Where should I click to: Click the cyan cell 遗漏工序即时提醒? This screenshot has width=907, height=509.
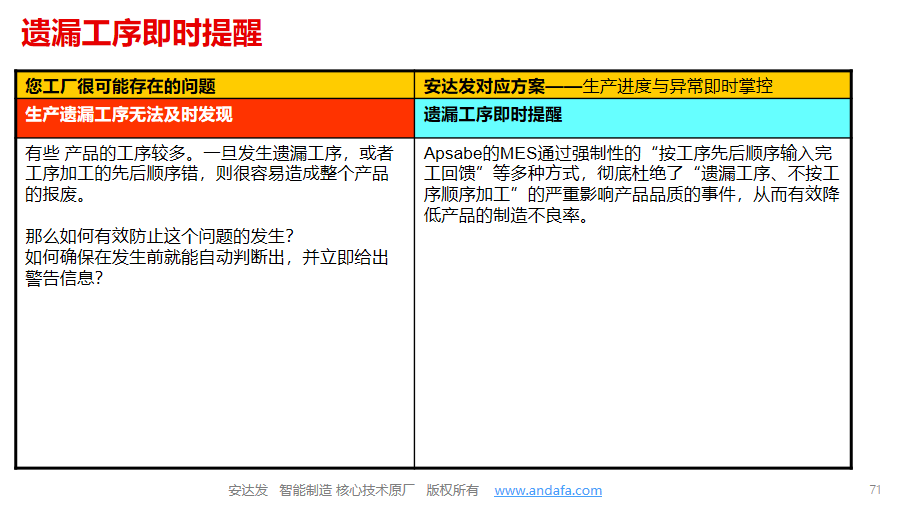(633, 118)
